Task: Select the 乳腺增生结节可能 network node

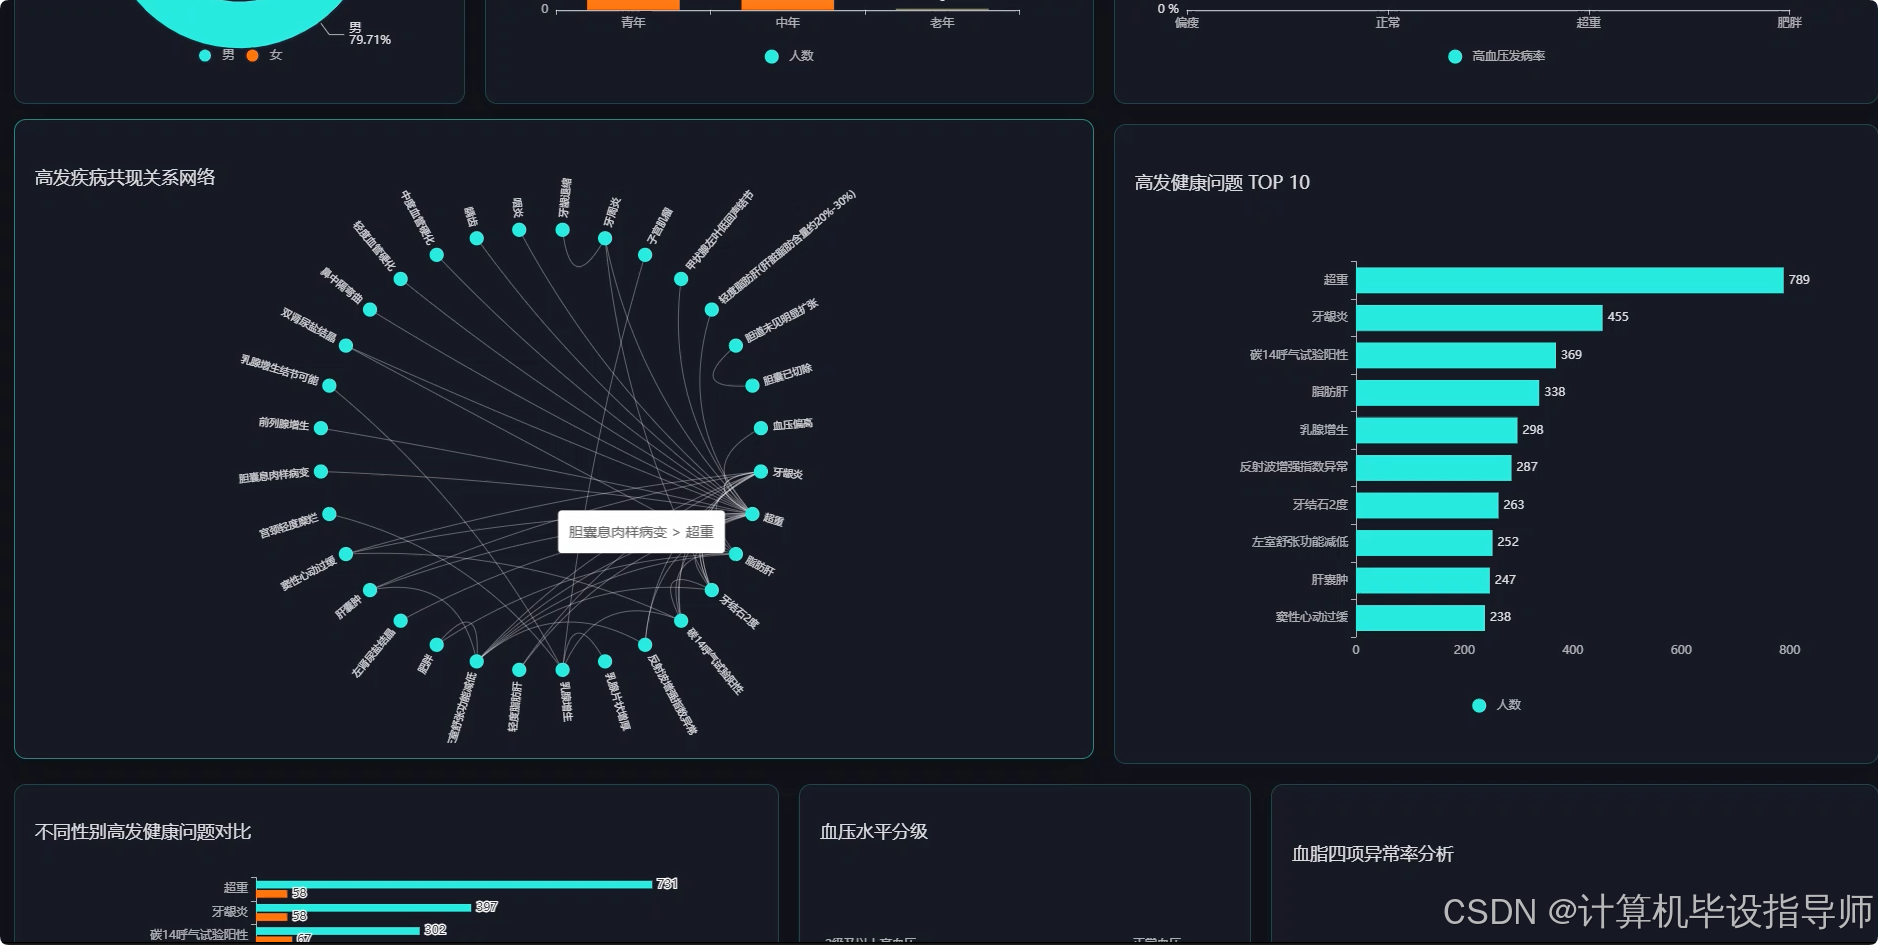Action: point(330,385)
